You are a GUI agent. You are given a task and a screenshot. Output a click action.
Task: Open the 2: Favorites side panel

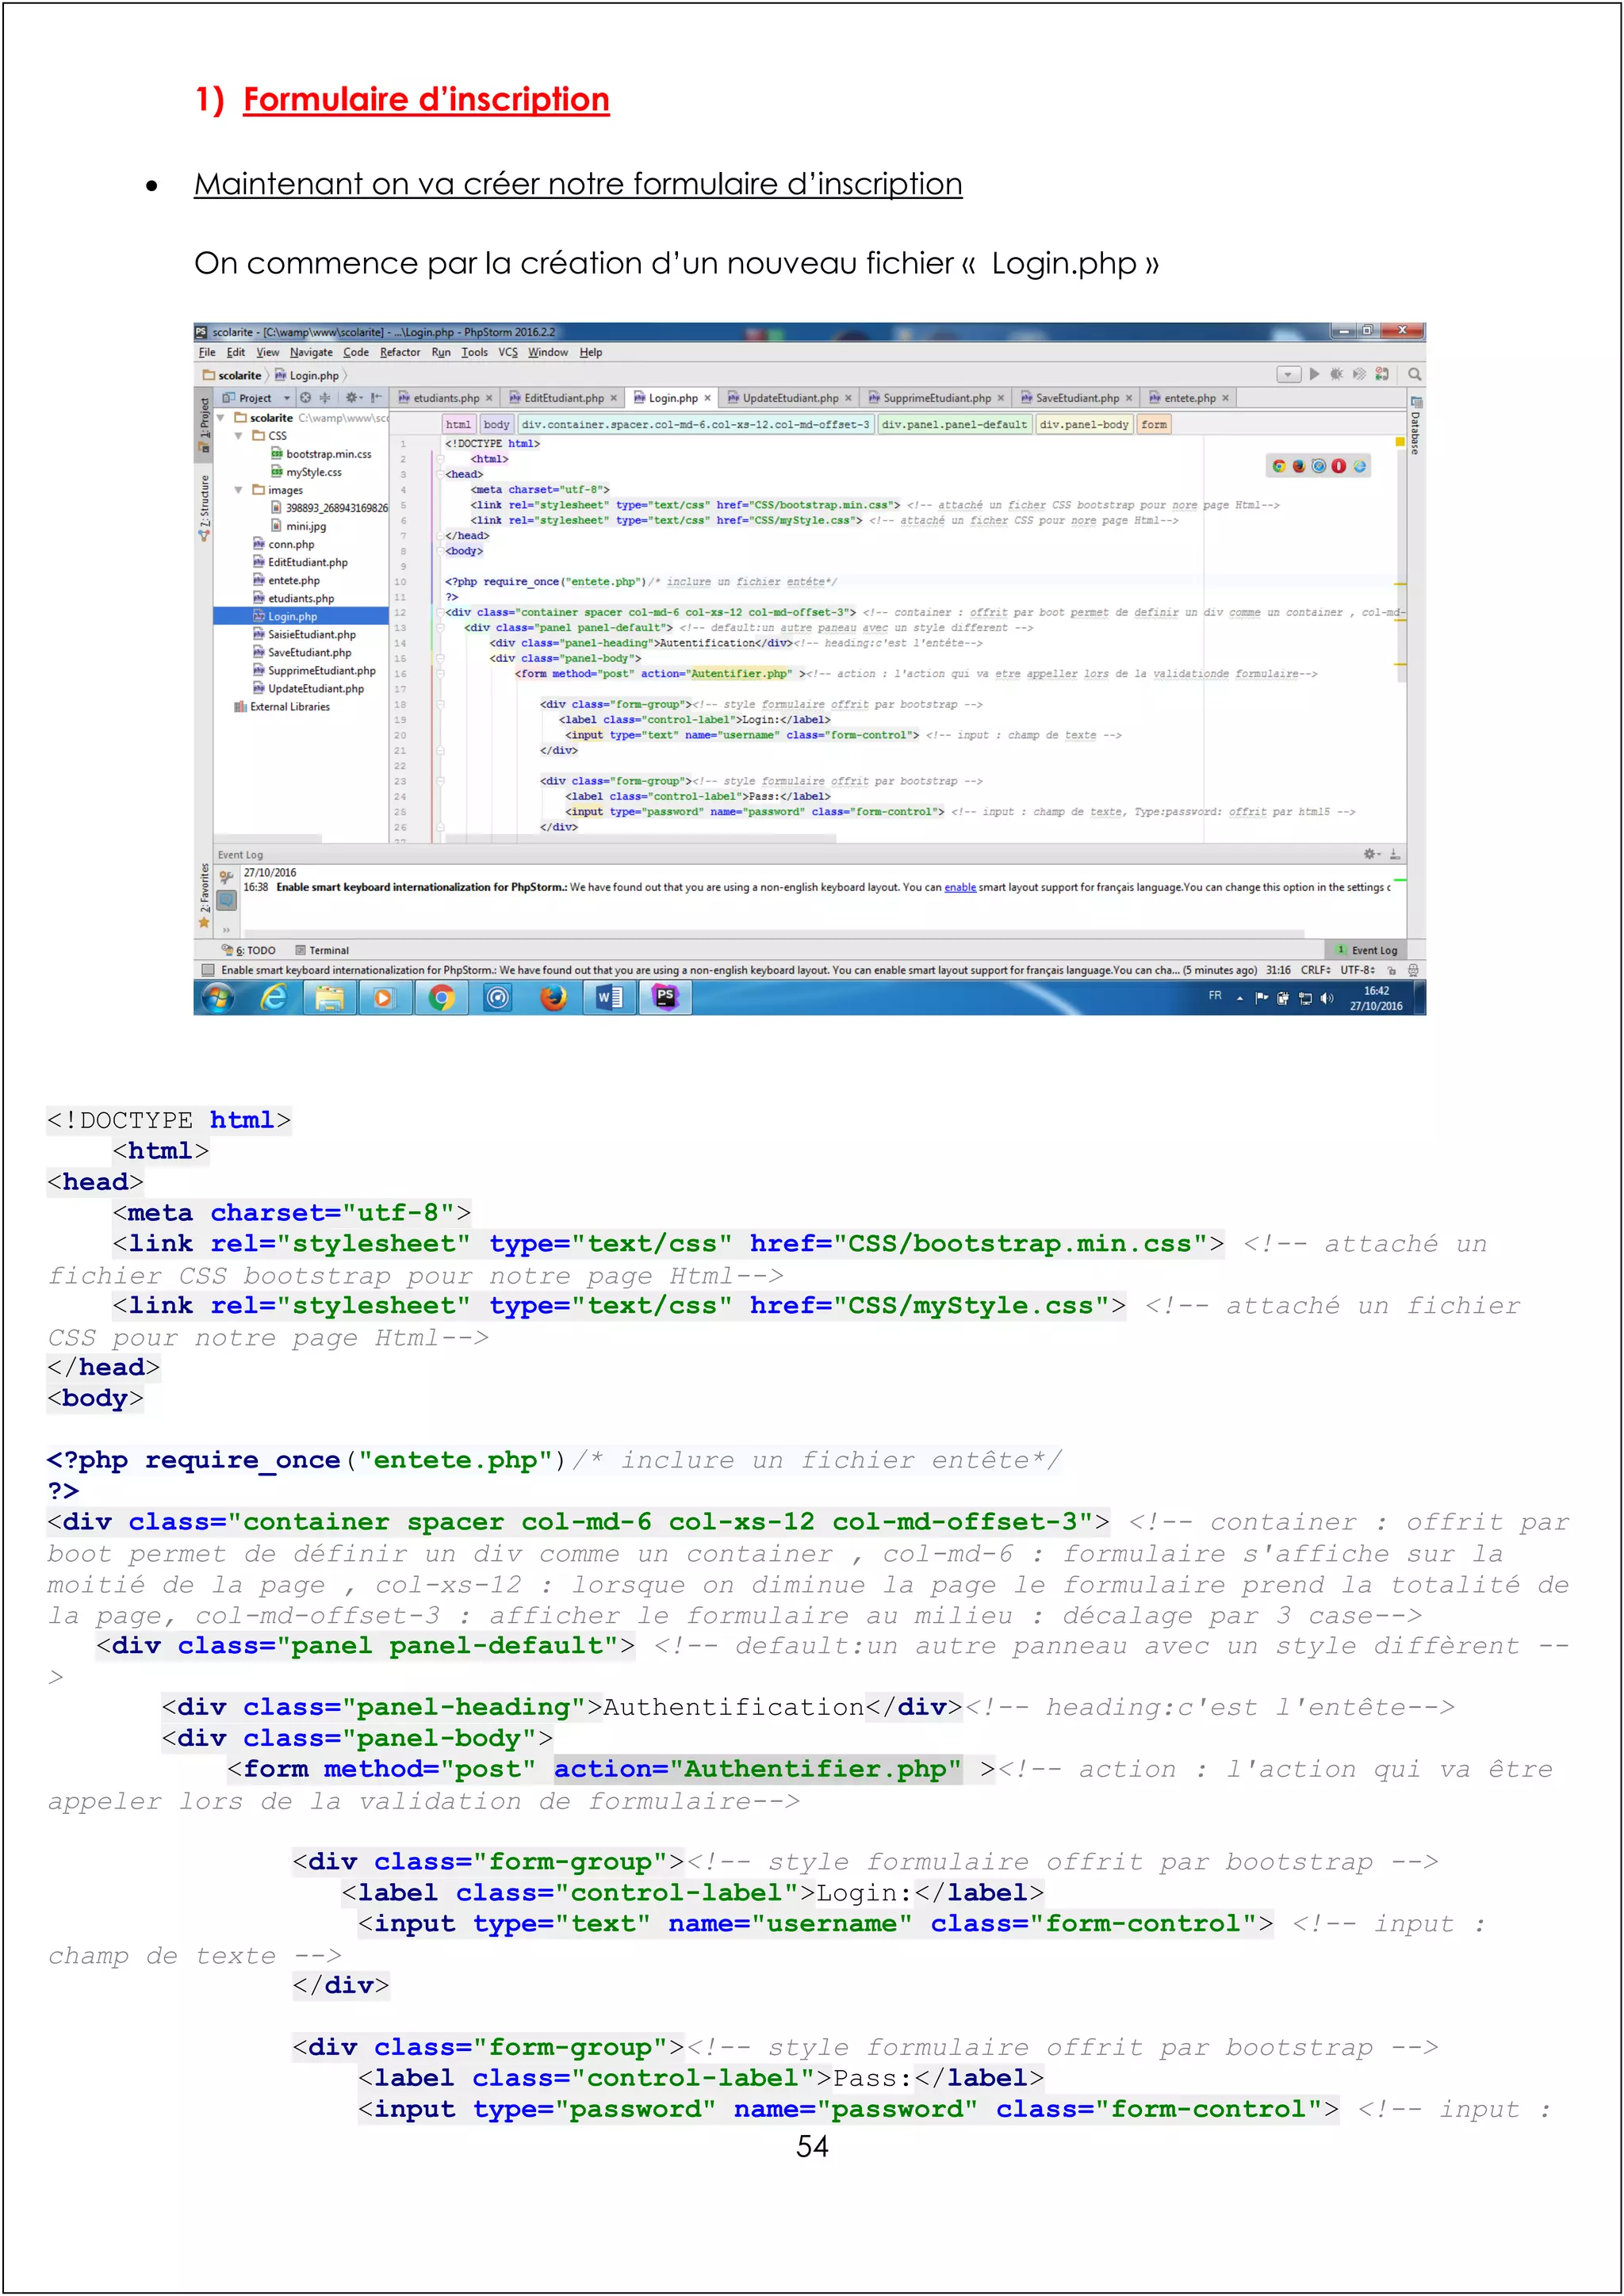tap(204, 895)
